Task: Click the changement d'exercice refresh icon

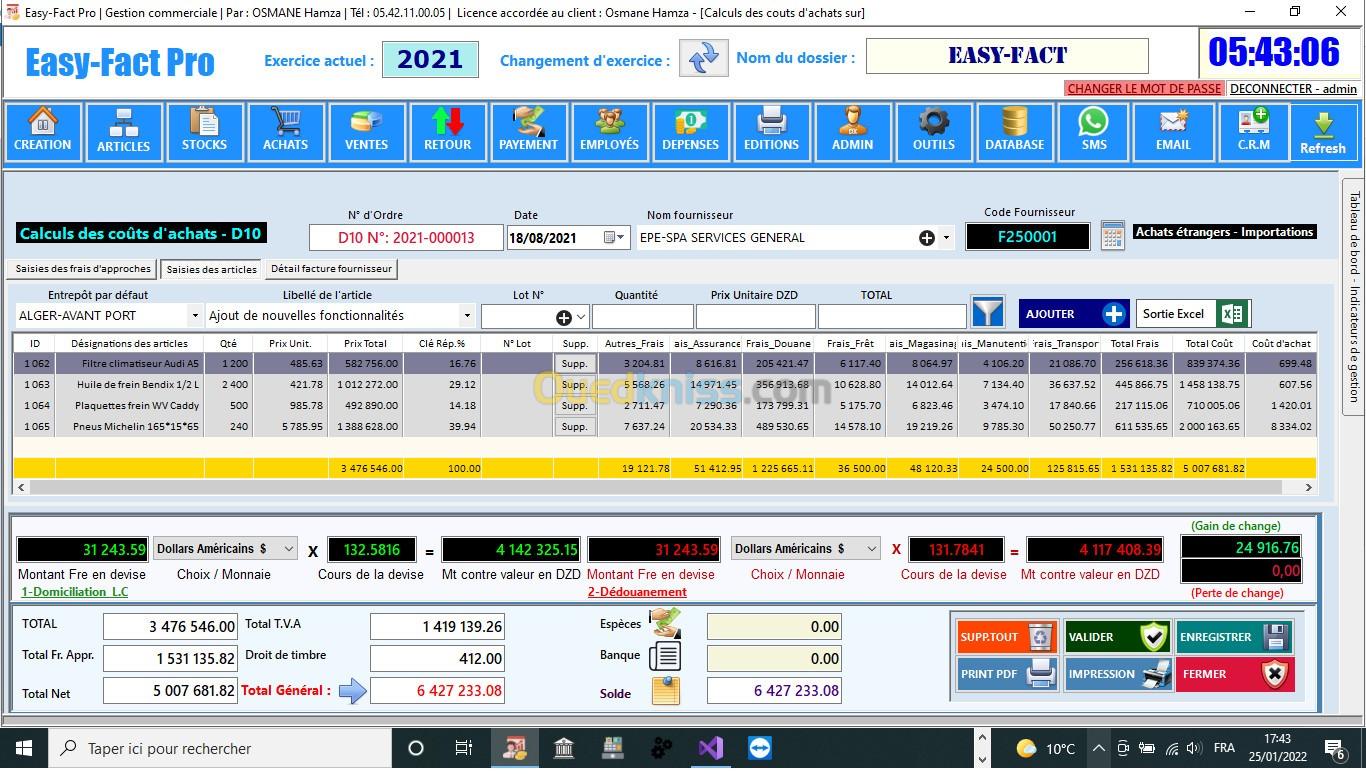Action: (703, 58)
